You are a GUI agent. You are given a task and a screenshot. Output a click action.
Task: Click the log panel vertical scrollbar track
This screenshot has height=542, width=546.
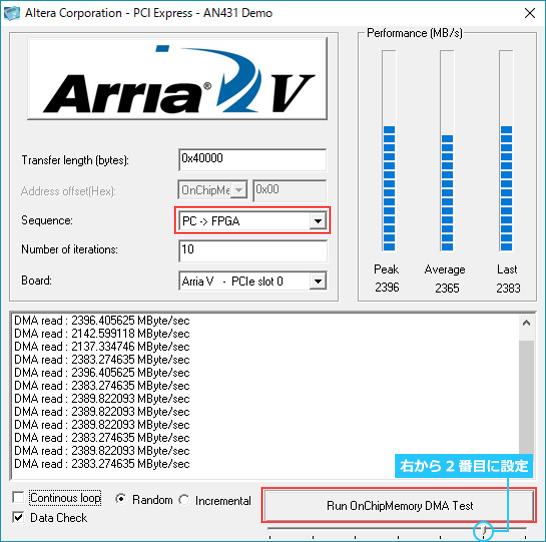526,397
